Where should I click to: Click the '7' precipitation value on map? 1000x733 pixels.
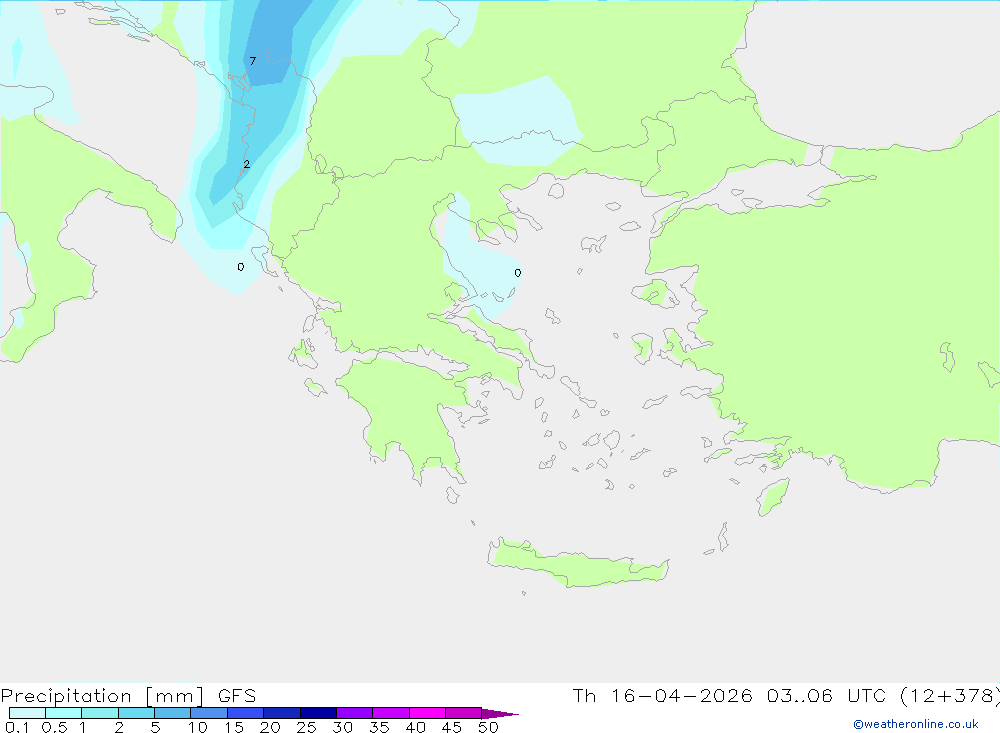click(253, 61)
